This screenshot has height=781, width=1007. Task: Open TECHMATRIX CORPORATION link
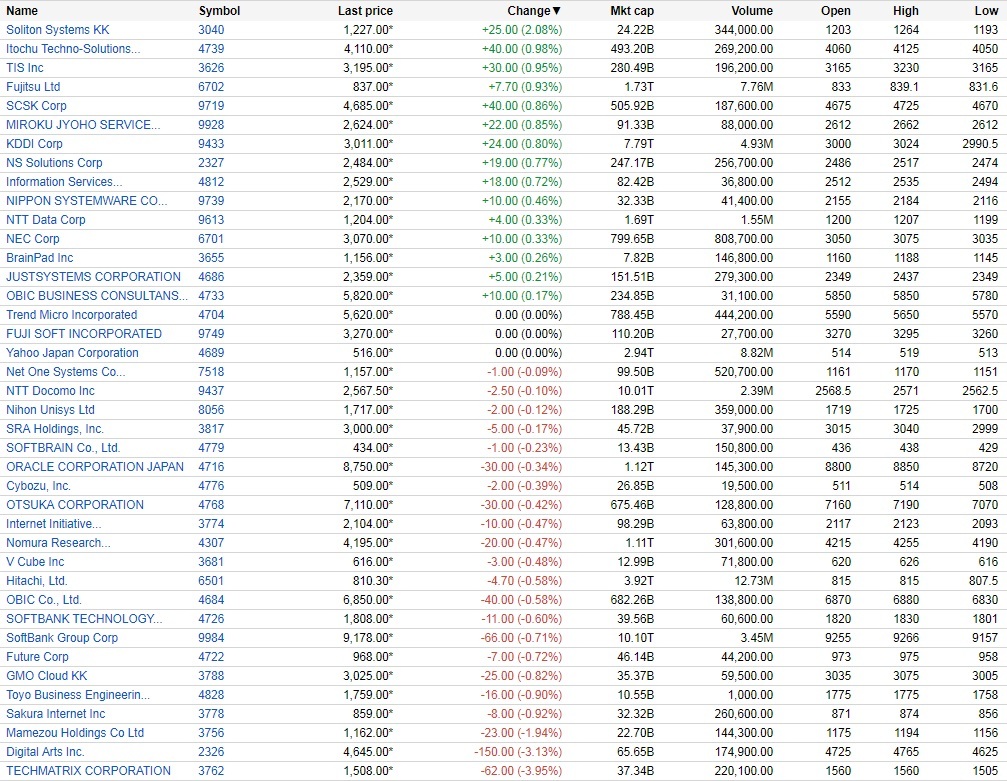(88, 771)
